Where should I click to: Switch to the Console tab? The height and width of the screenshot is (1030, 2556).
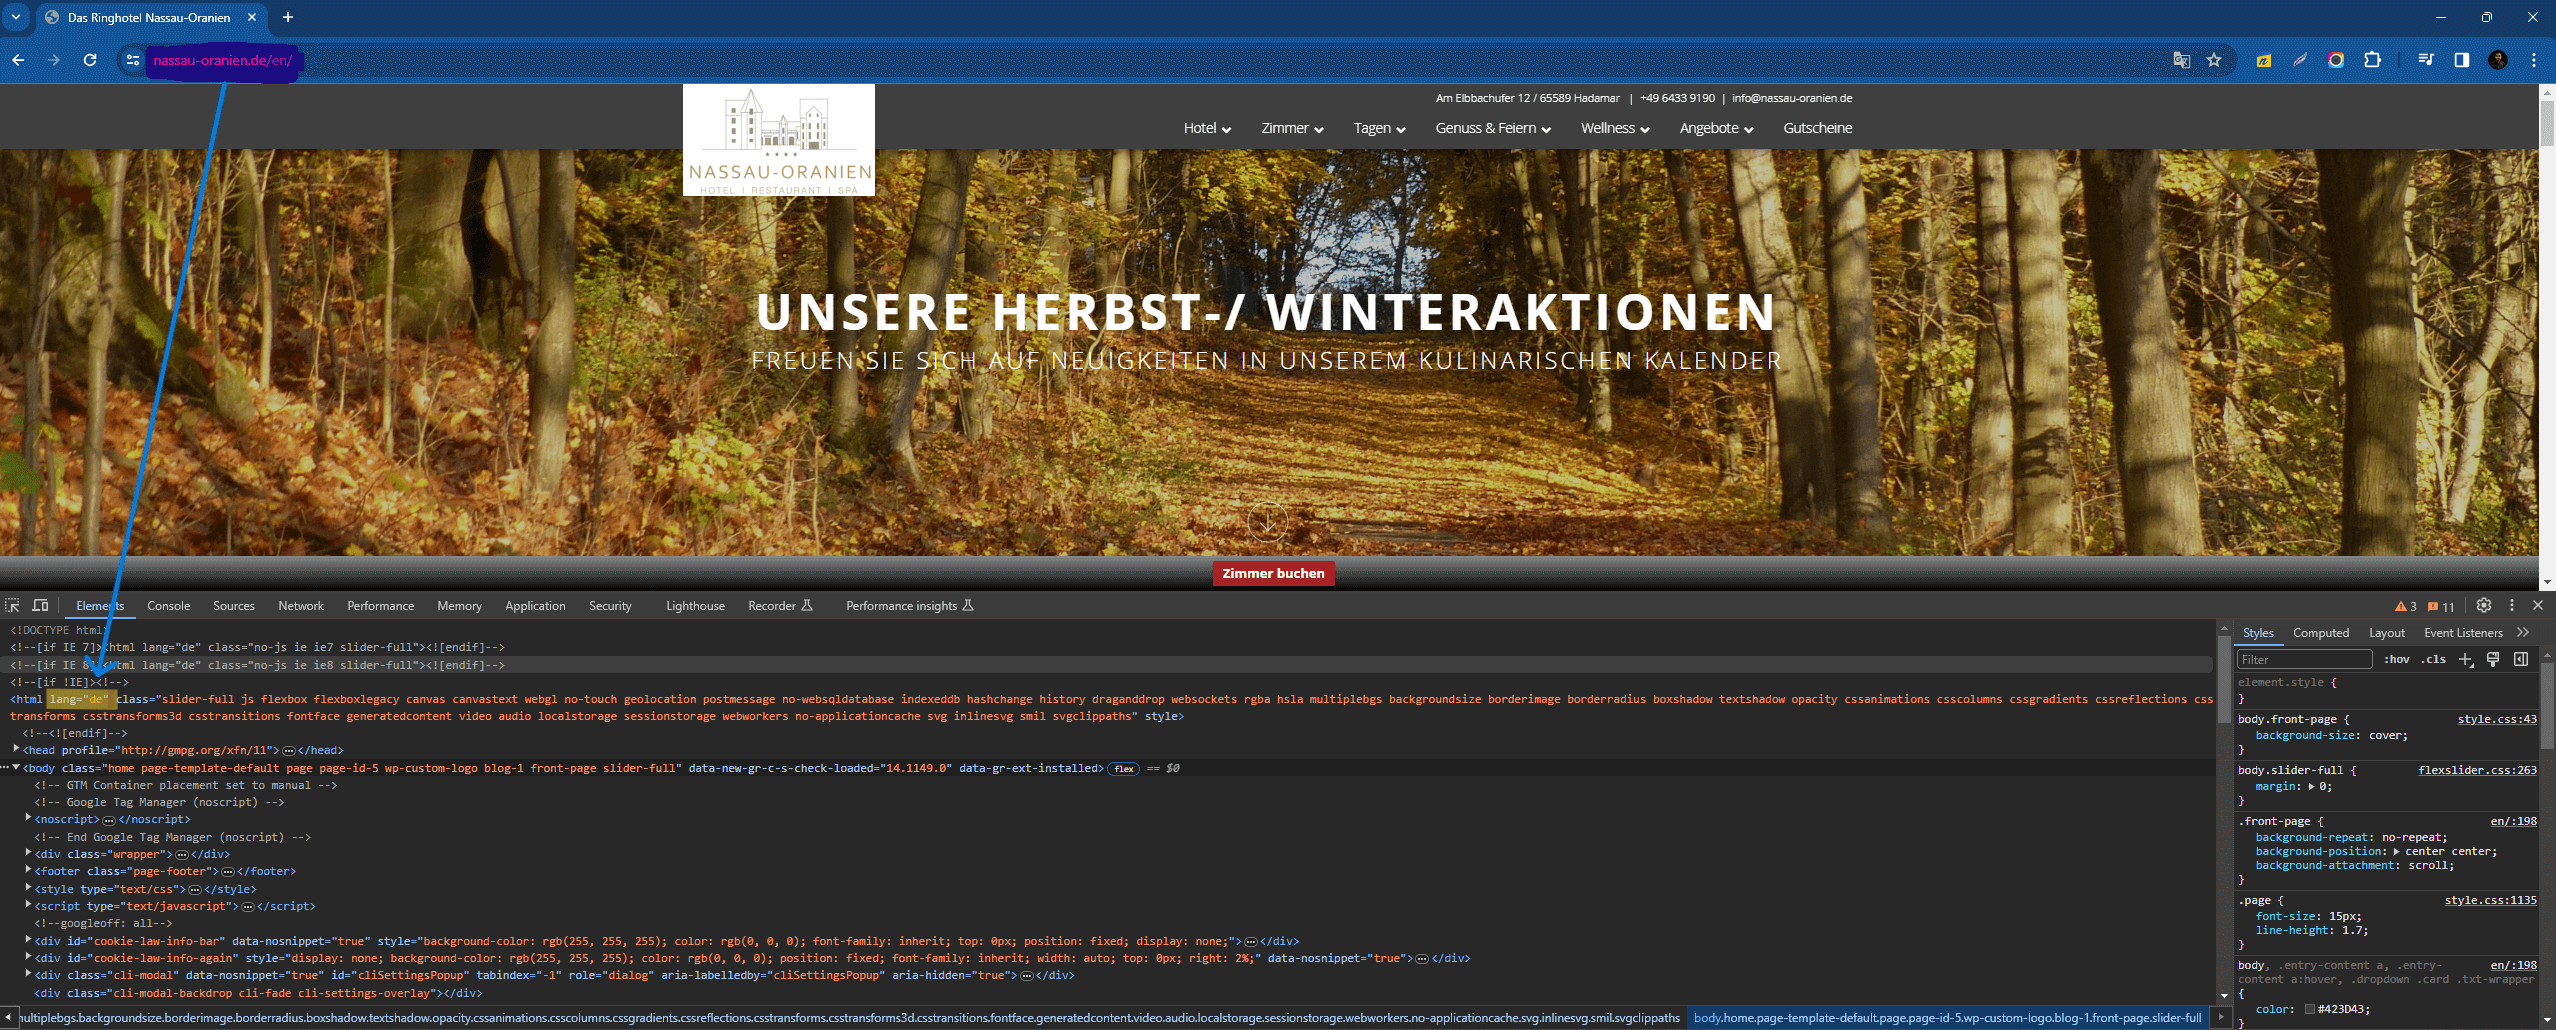(168, 606)
